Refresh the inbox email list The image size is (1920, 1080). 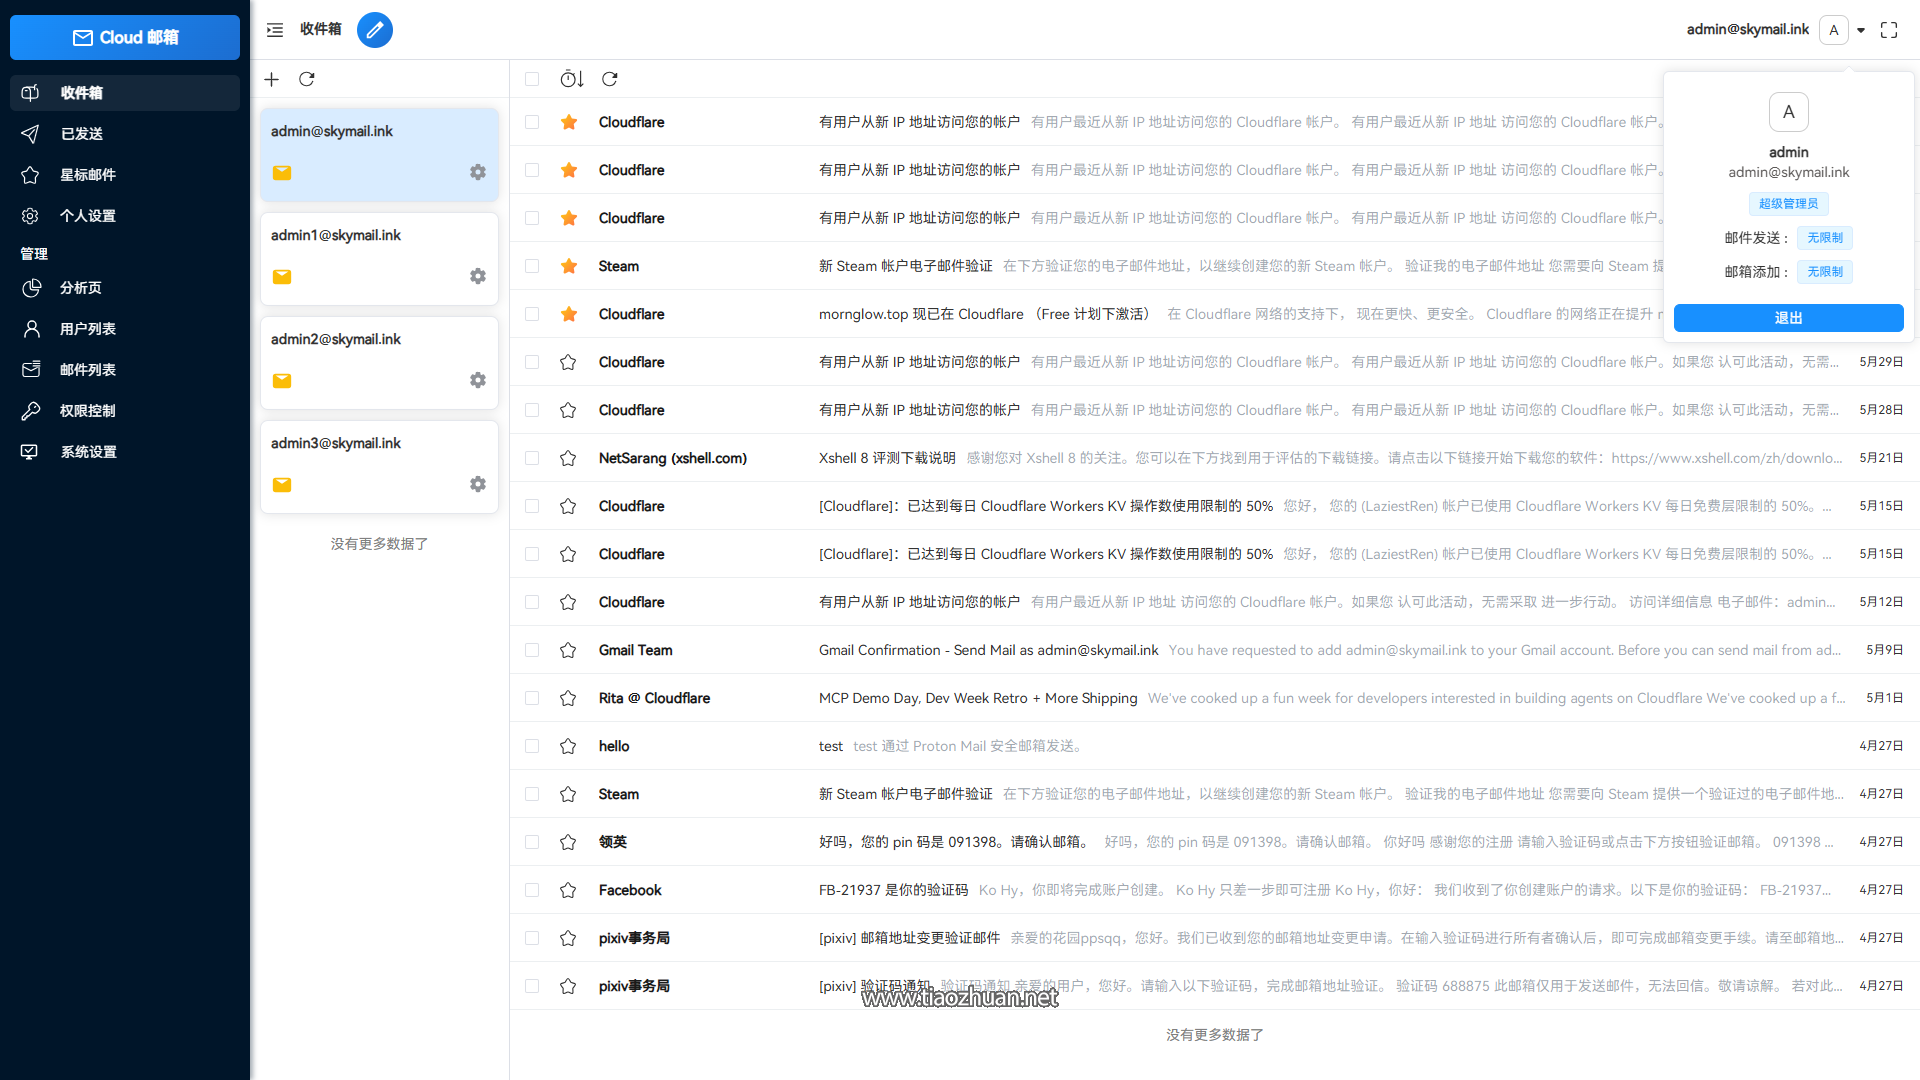[609, 79]
